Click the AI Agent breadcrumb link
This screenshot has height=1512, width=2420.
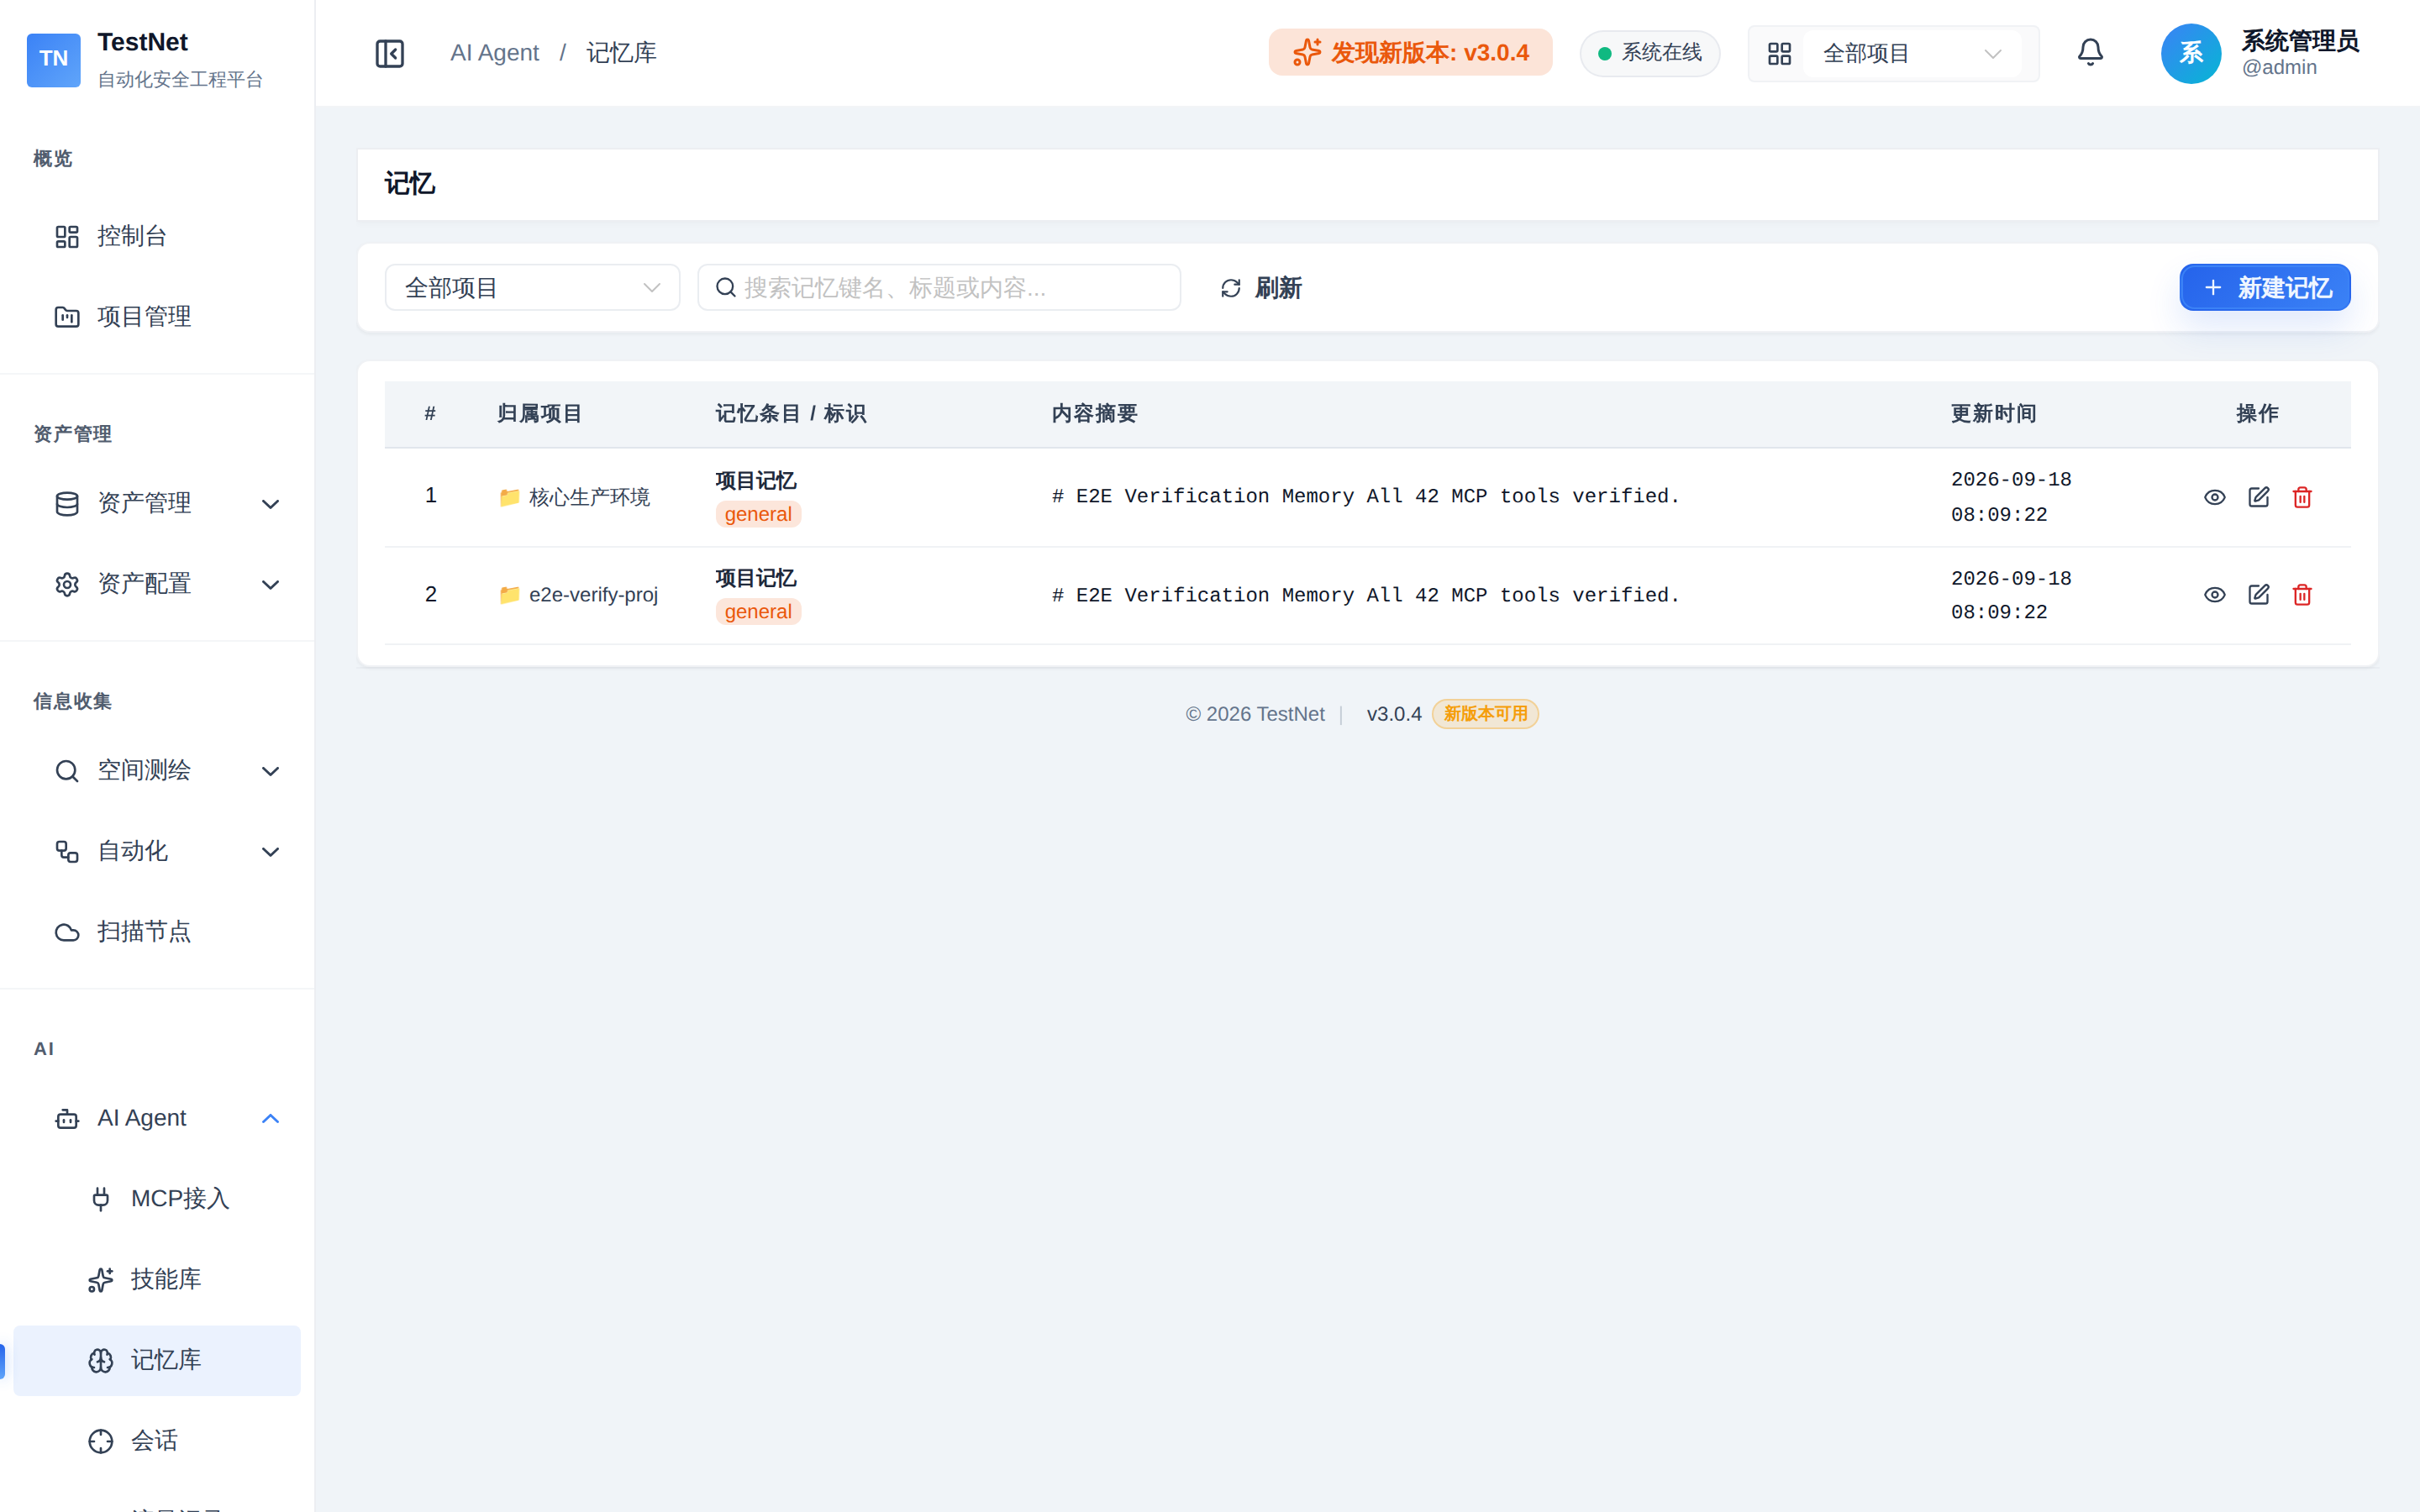494,53
